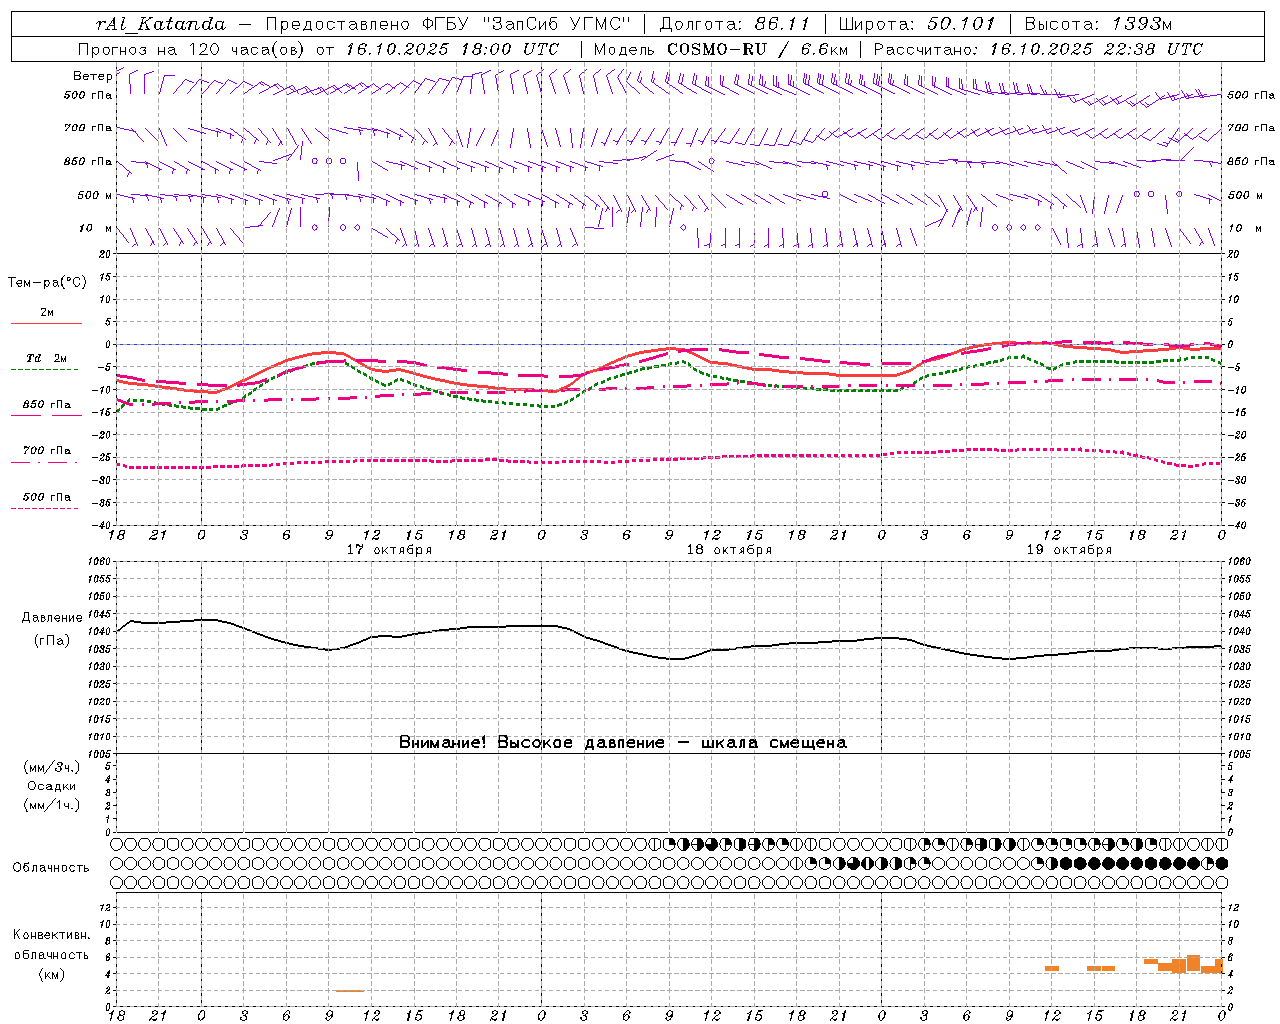Click the Td 2м dew point legend entry
Viewport: 1280px width, 1024px height.
click(47, 358)
